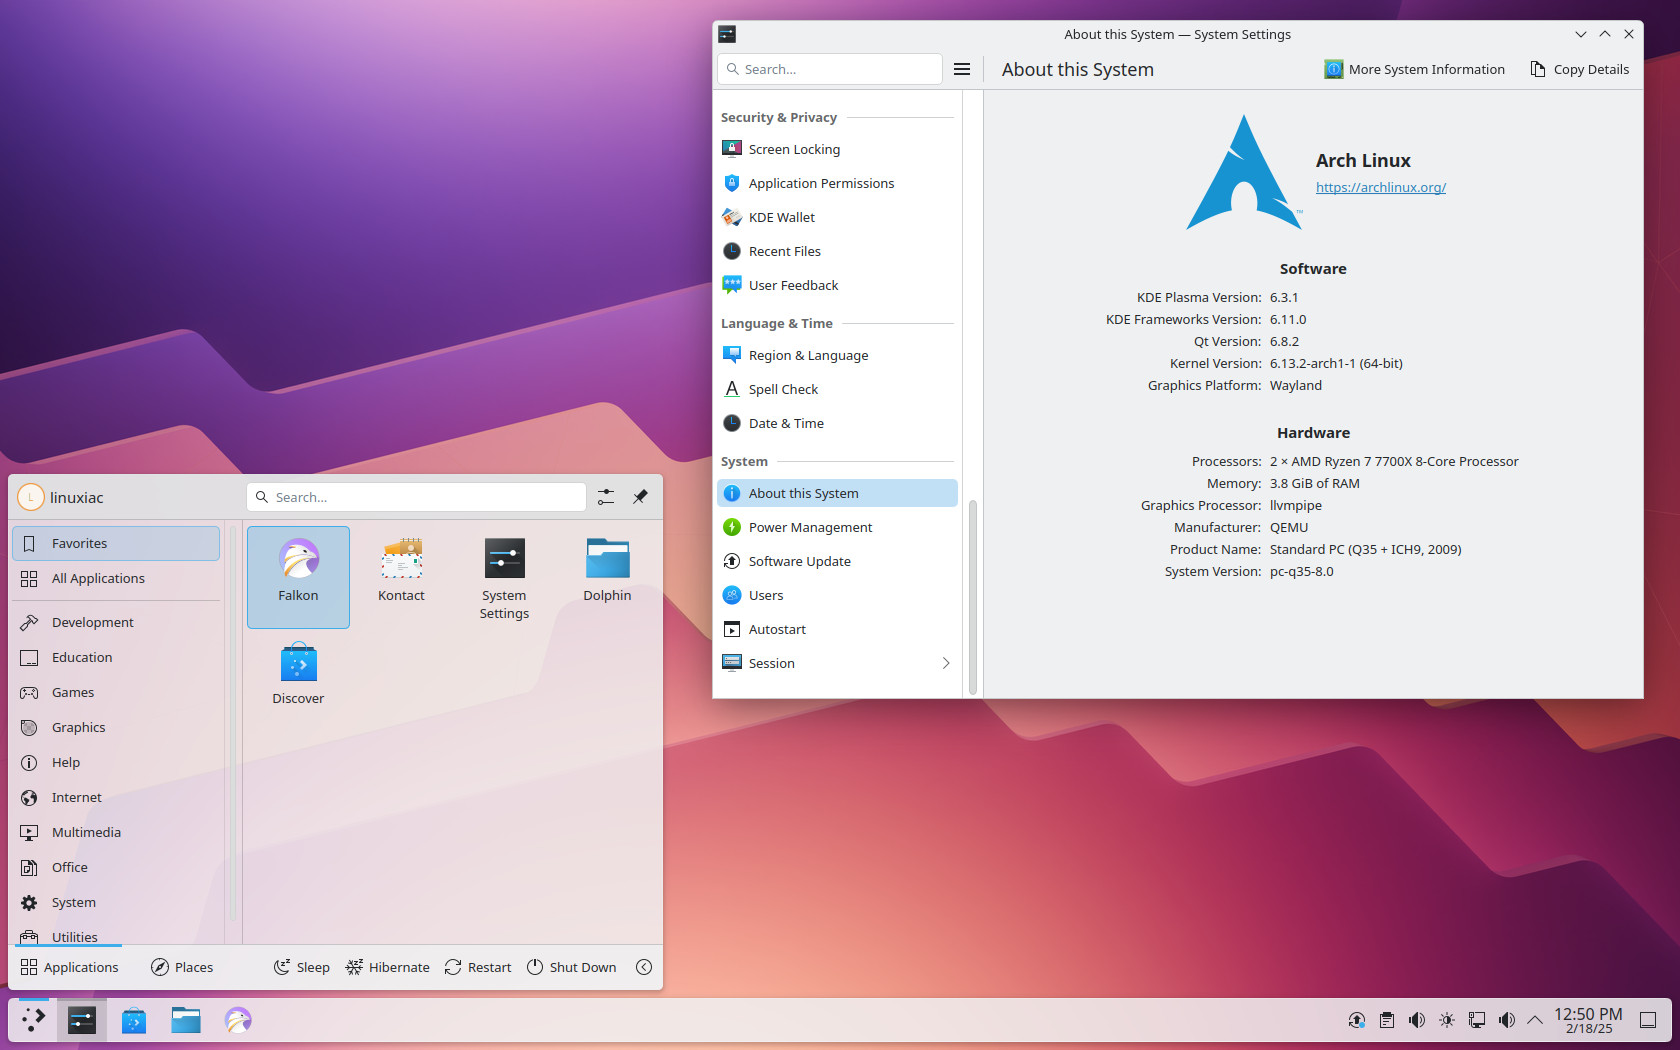1680x1050 pixels.
Task: Click the network connections tray icon
Action: [x=1477, y=1020]
